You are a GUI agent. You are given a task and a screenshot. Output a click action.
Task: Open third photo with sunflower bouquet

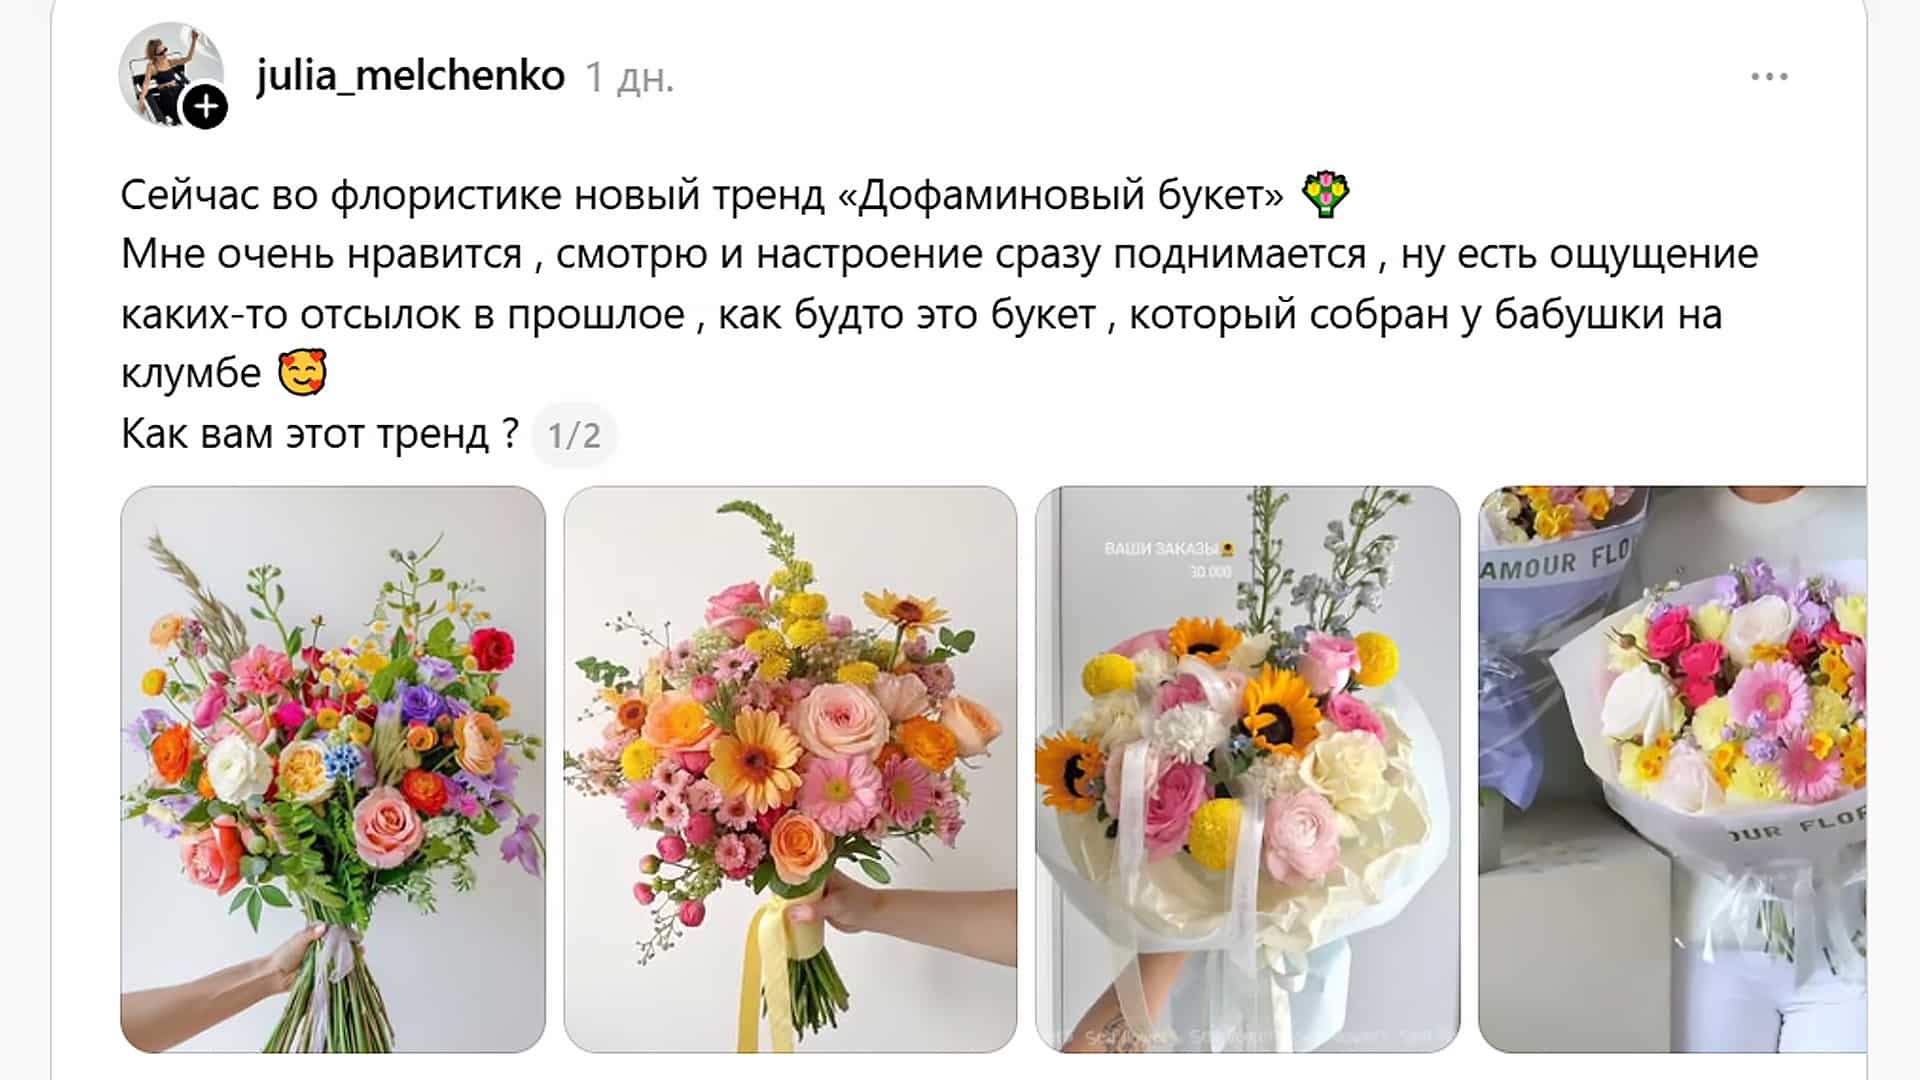pyautogui.click(x=1248, y=769)
